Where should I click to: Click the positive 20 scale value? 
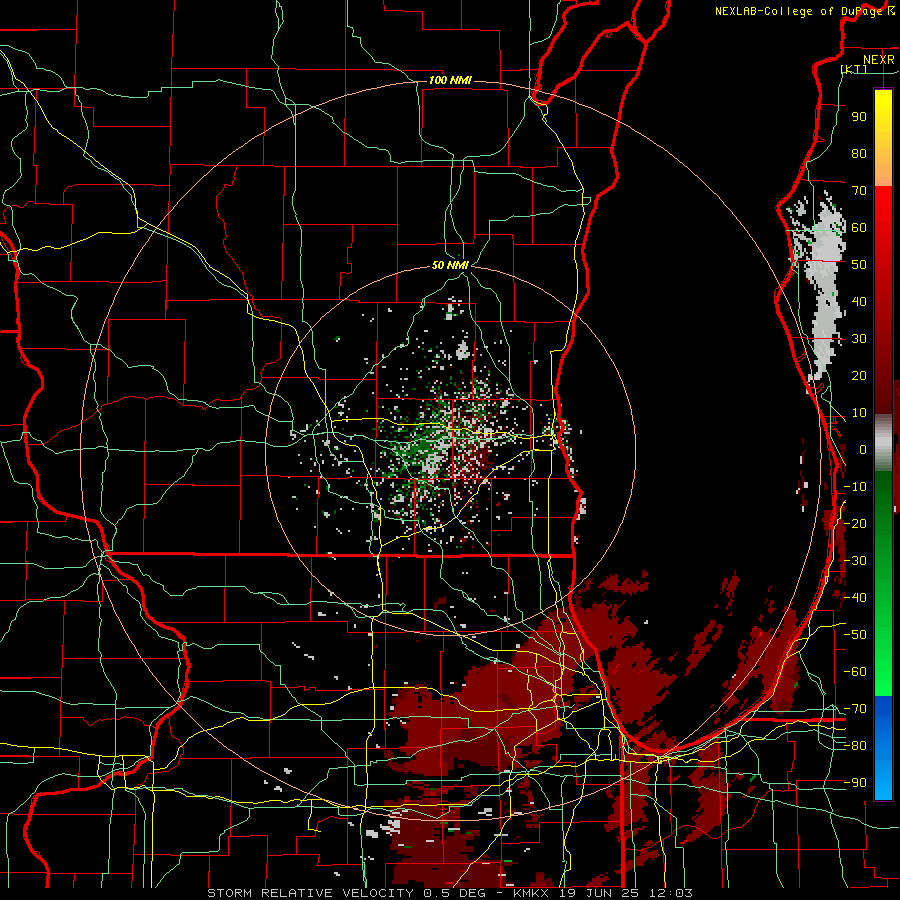pos(859,376)
